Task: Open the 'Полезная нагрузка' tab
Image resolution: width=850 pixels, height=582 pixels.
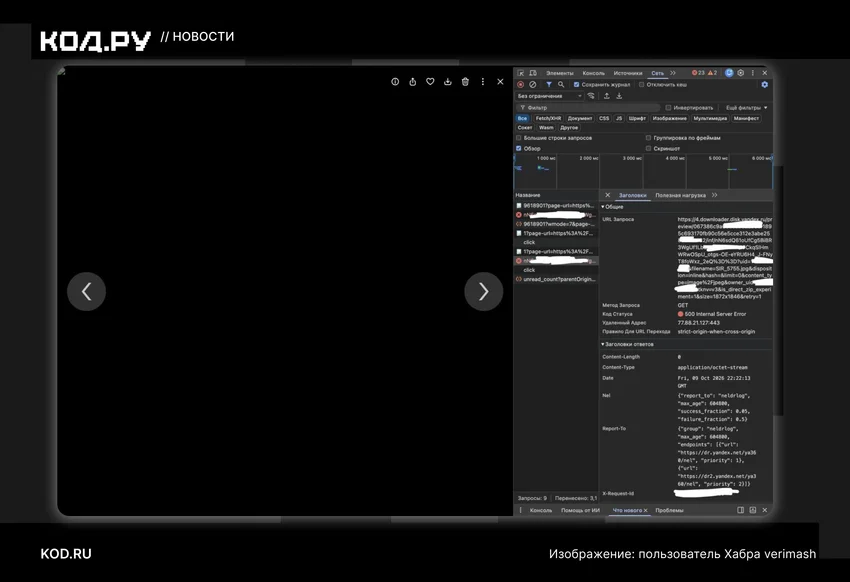Action: tap(680, 195)
